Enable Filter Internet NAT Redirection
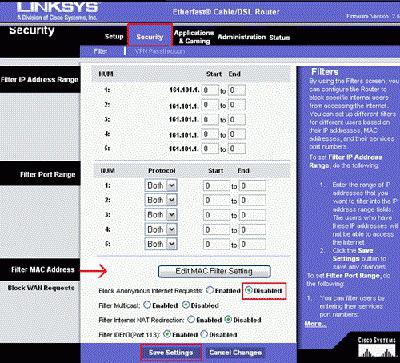This screenshot has height=363, width=400. (x=191, y=320)
